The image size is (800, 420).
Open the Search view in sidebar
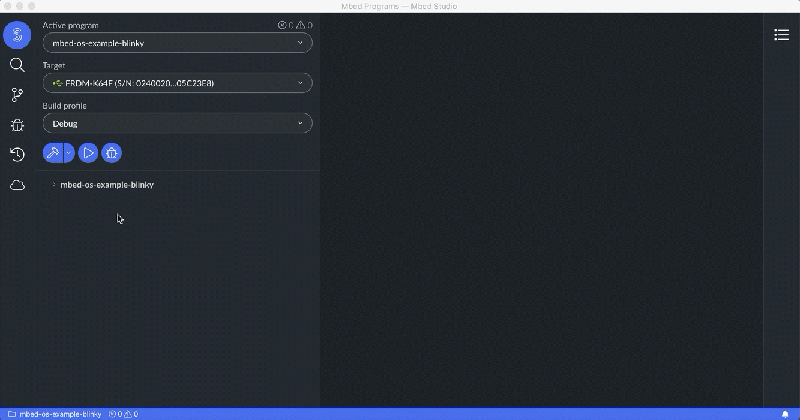(17, 65)
